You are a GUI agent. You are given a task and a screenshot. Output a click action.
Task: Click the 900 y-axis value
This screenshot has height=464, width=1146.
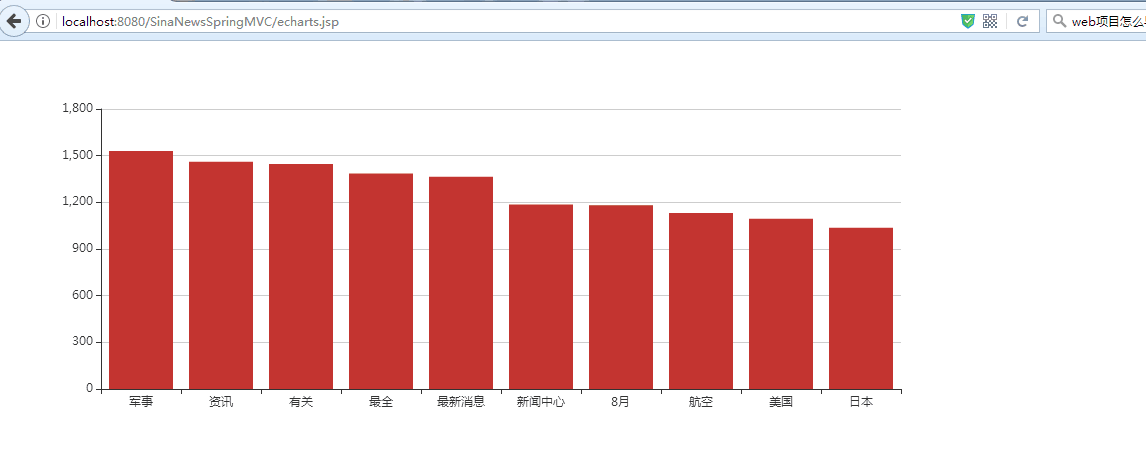tap(83, 248)
